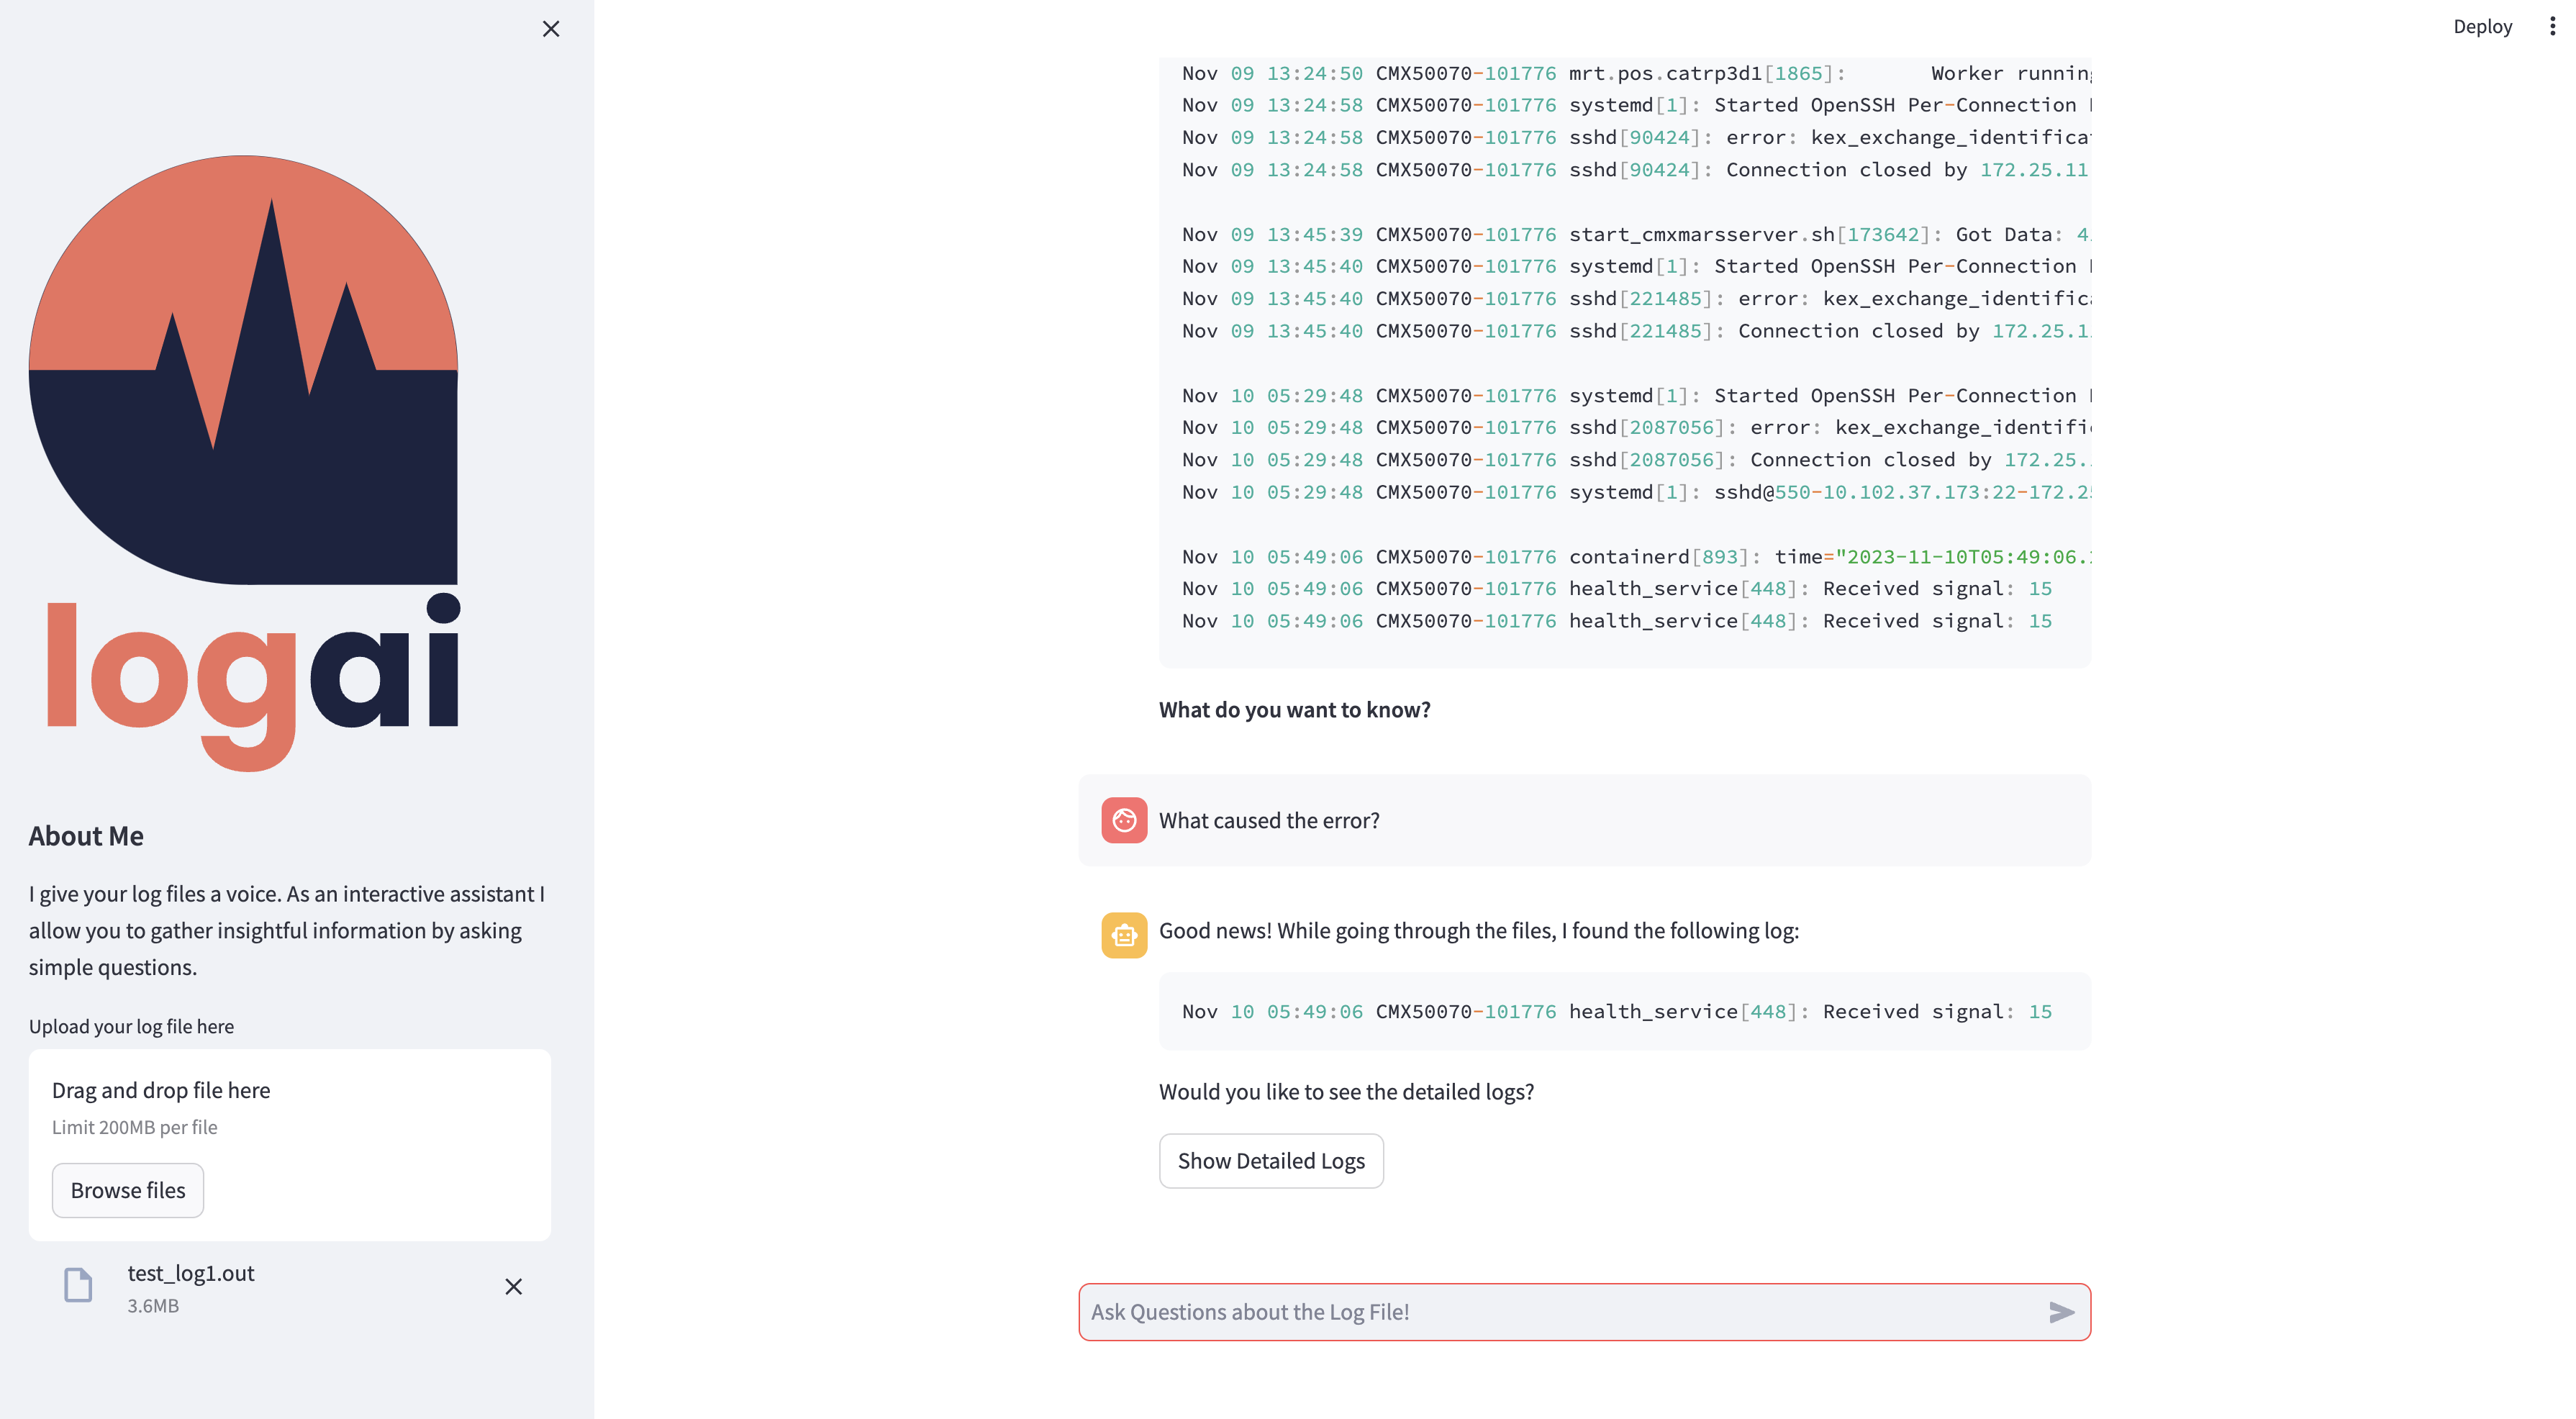Open the three-dot main menu
Screen dimensions: 2576x1419
pyautogui.click(x=2552, y=26)
